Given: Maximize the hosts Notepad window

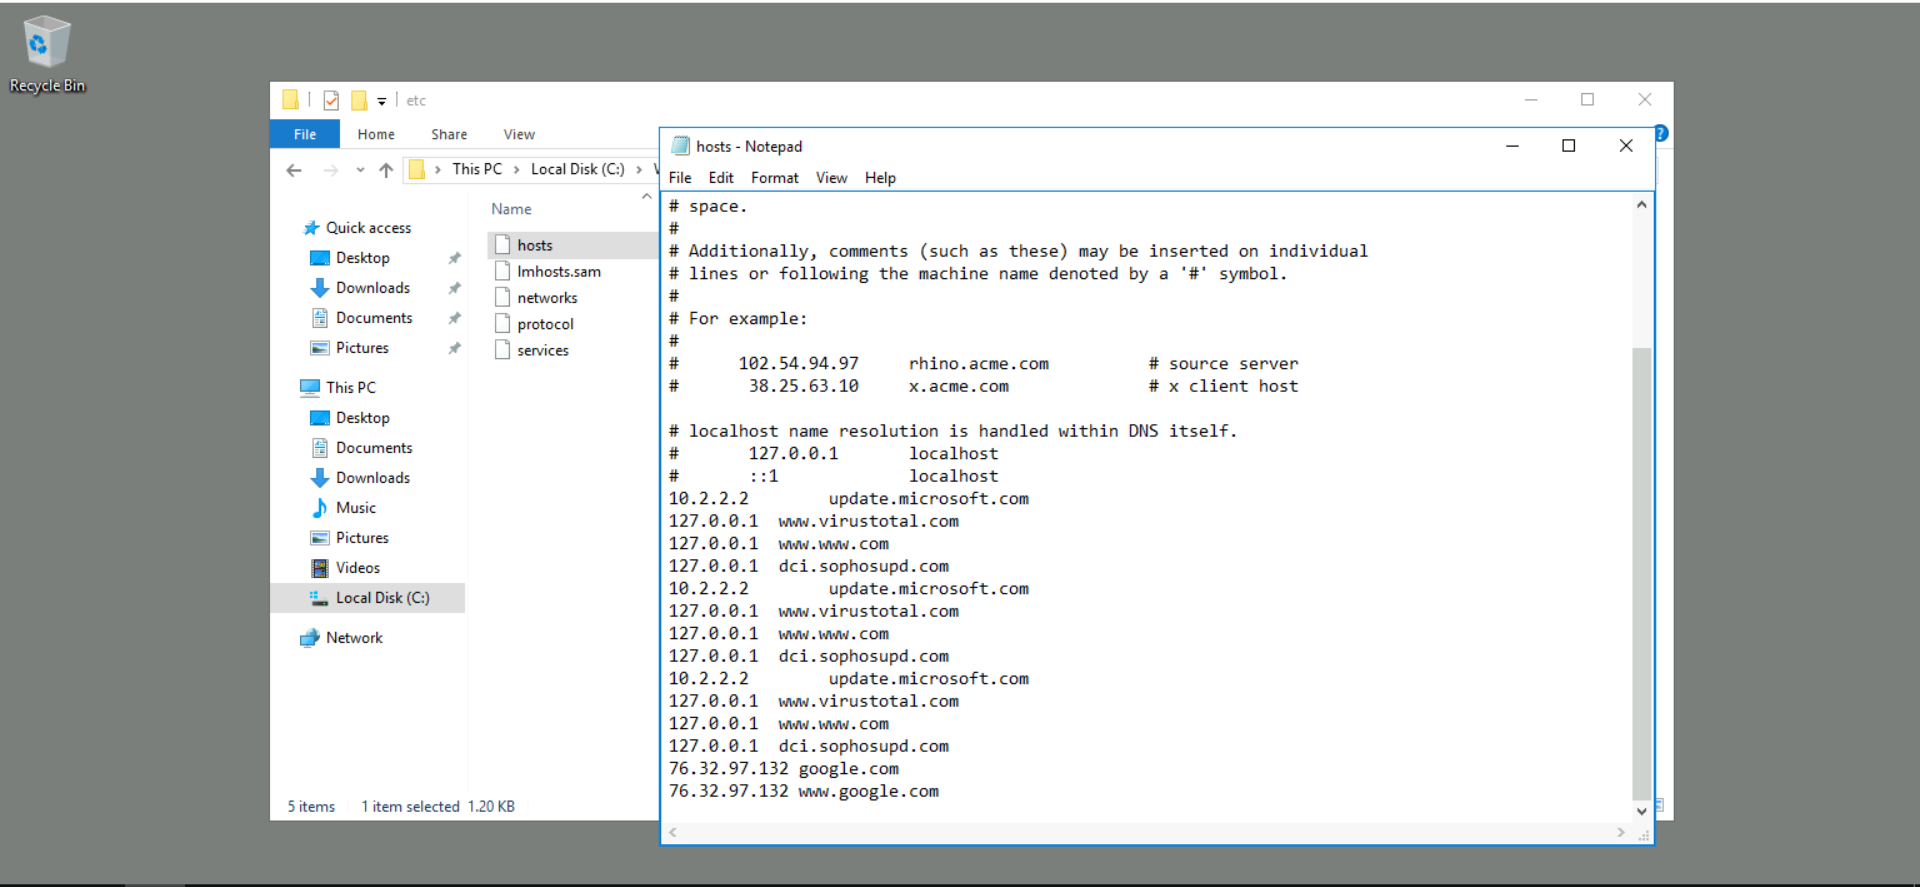Looking at the screenshot, I should pyautogui.click(x=1569, y=146).
